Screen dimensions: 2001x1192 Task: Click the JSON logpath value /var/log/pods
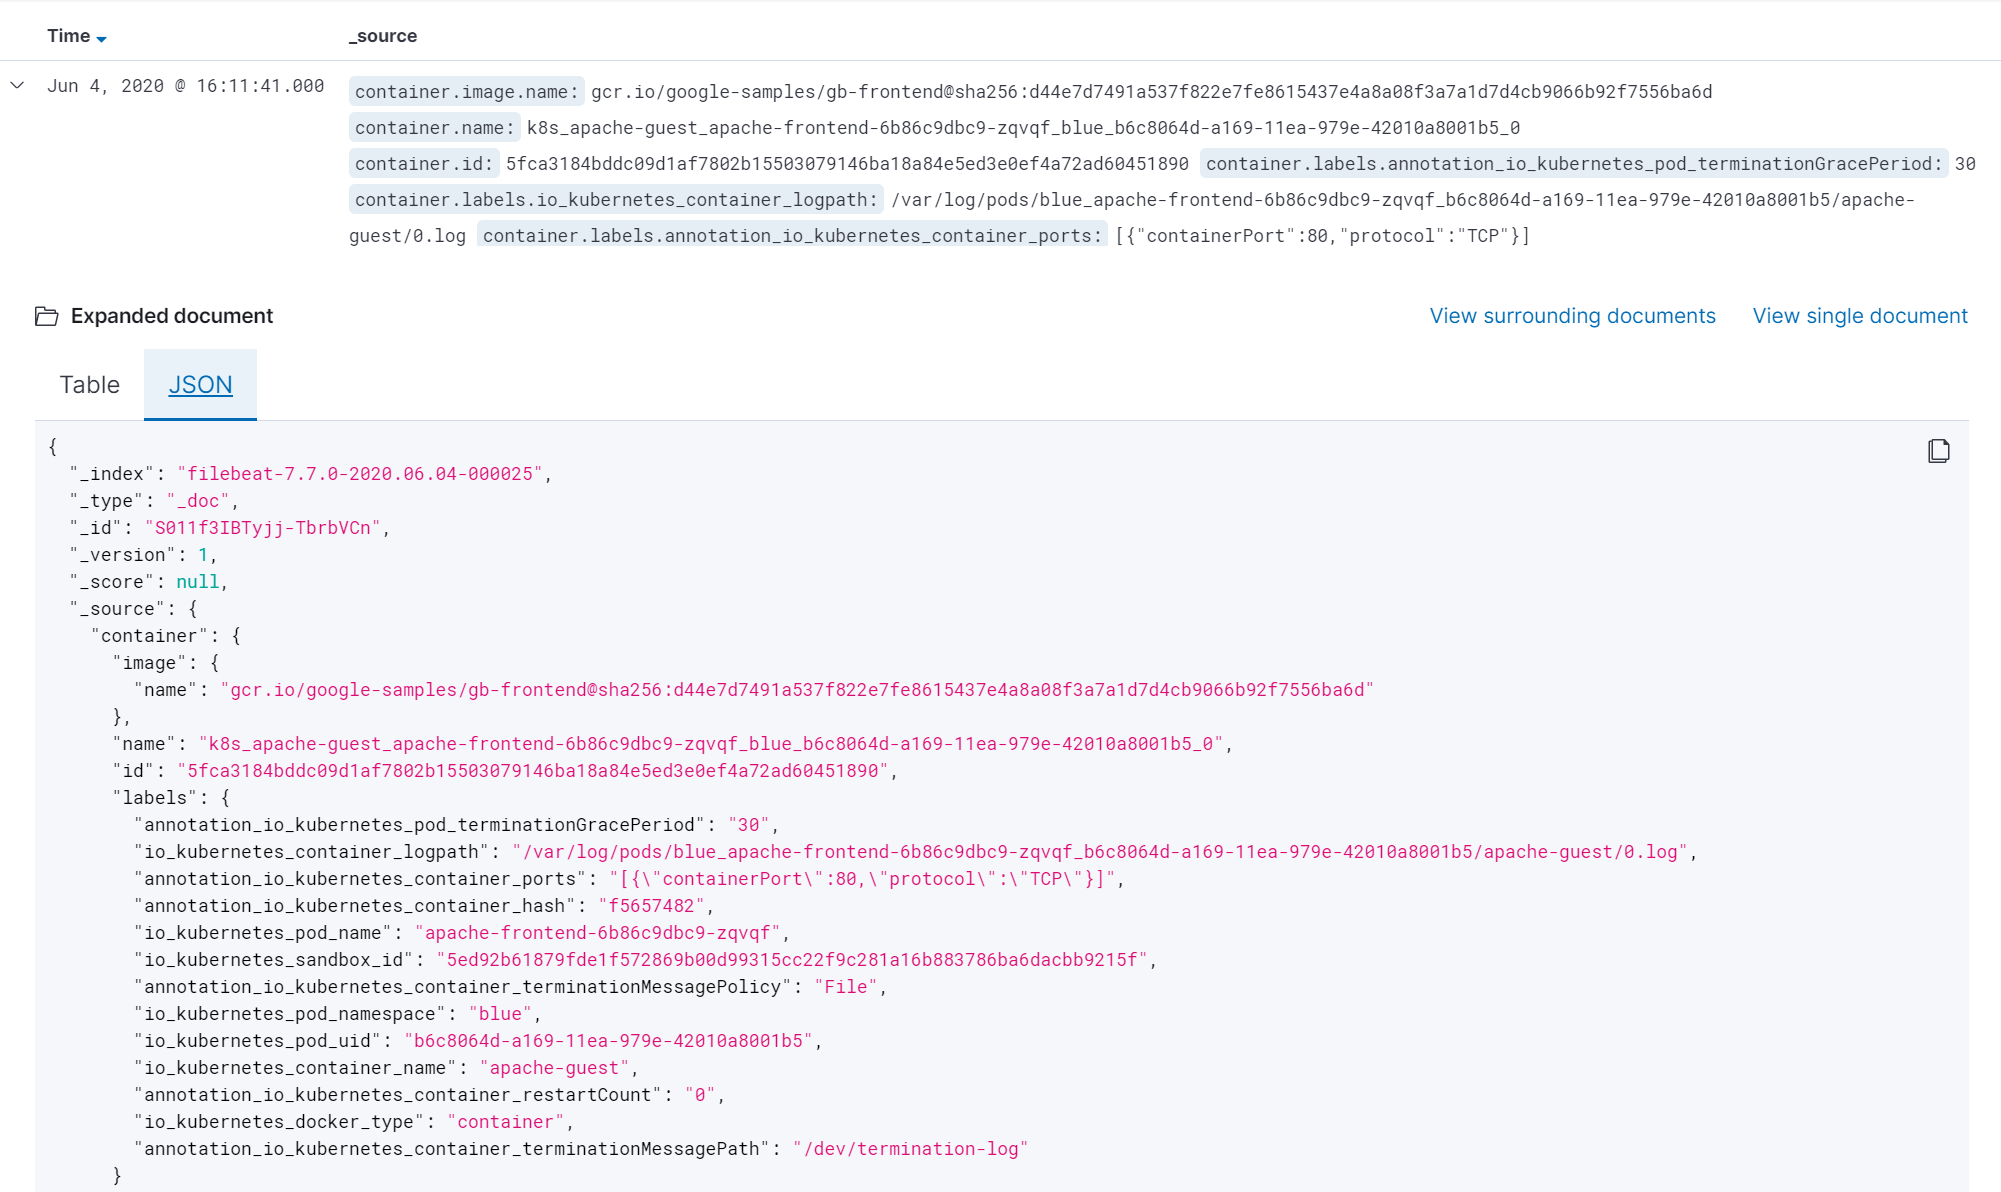pos(1100,852)
